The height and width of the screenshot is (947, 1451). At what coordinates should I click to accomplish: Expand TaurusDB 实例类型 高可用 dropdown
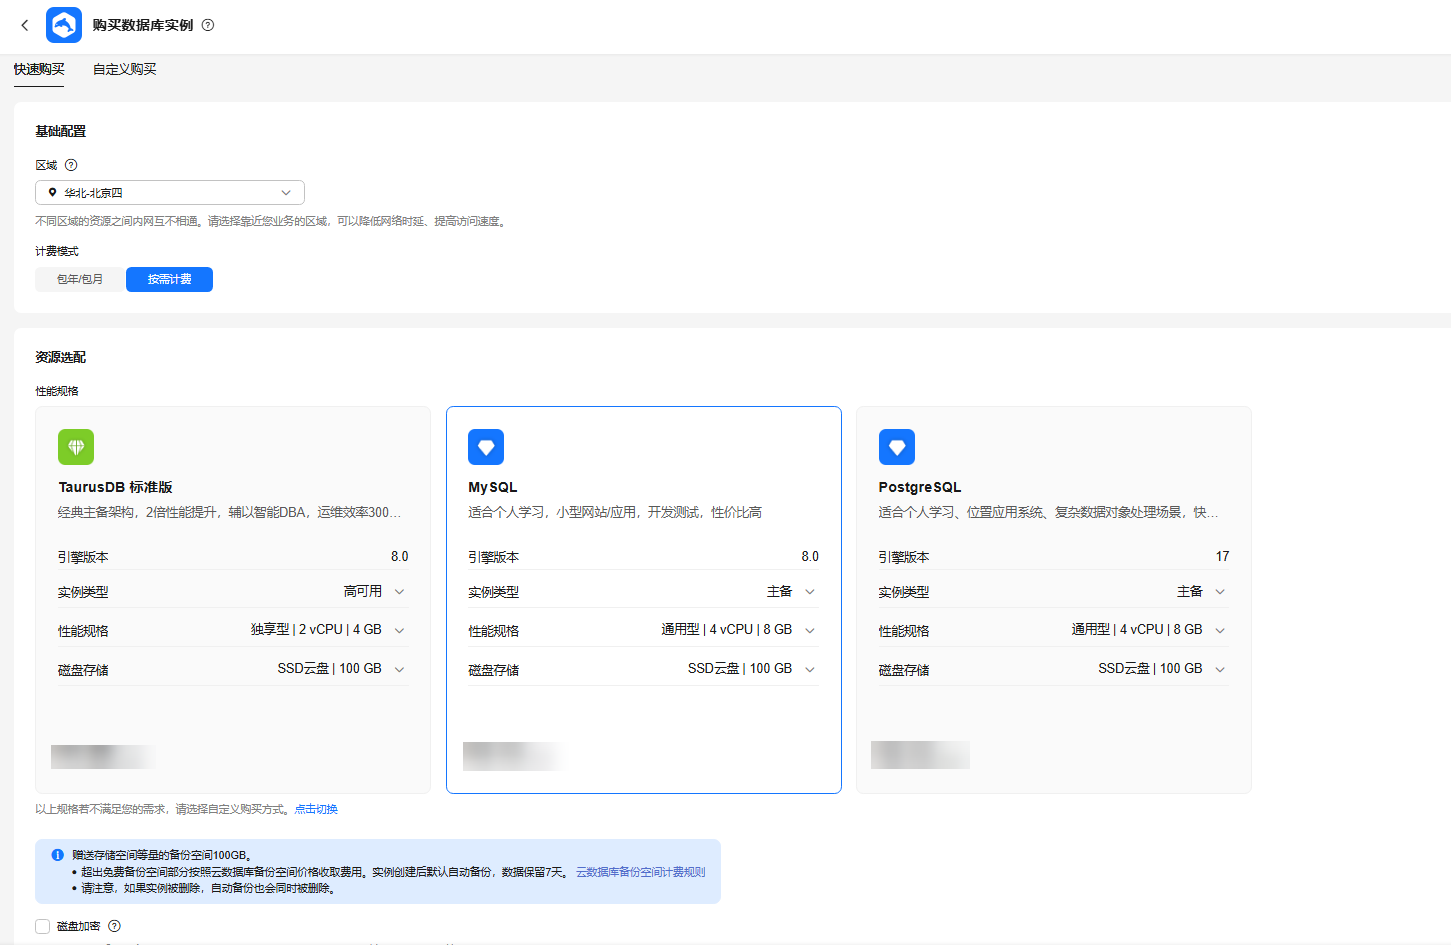pos(399,591)
